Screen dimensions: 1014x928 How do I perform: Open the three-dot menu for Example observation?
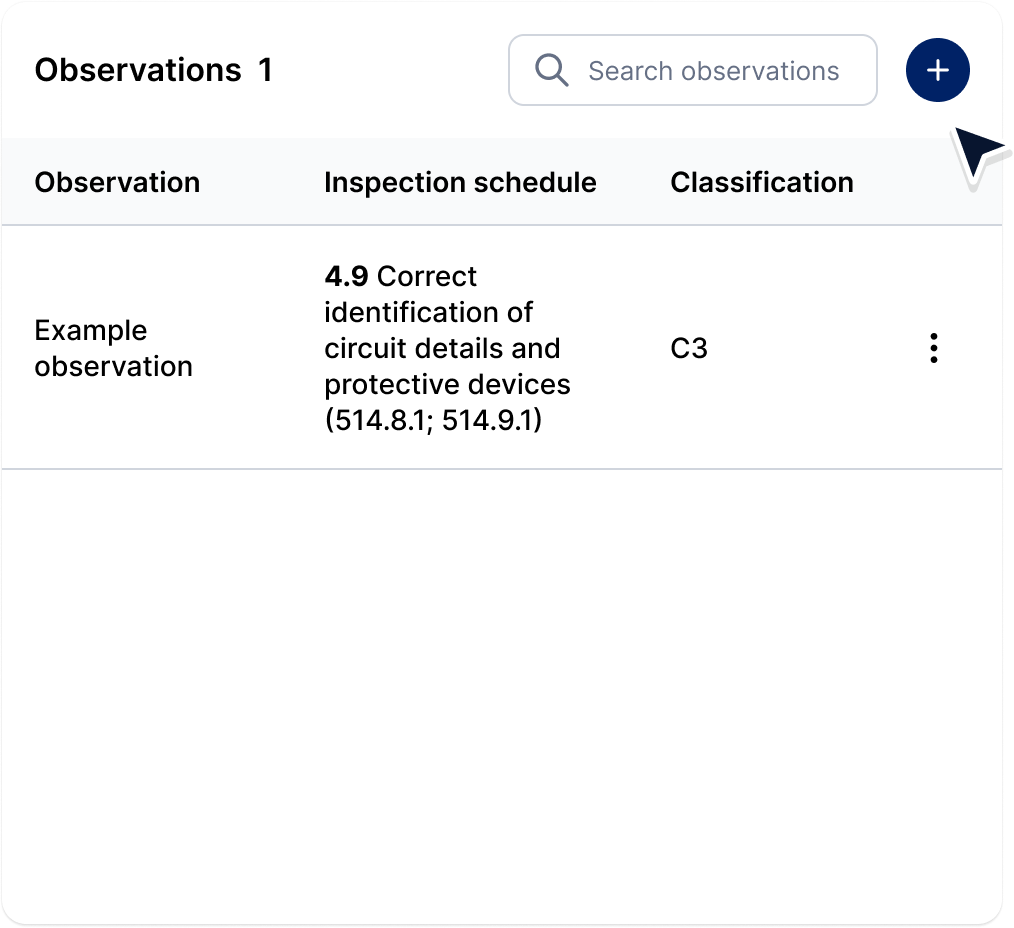coord(933,348)
